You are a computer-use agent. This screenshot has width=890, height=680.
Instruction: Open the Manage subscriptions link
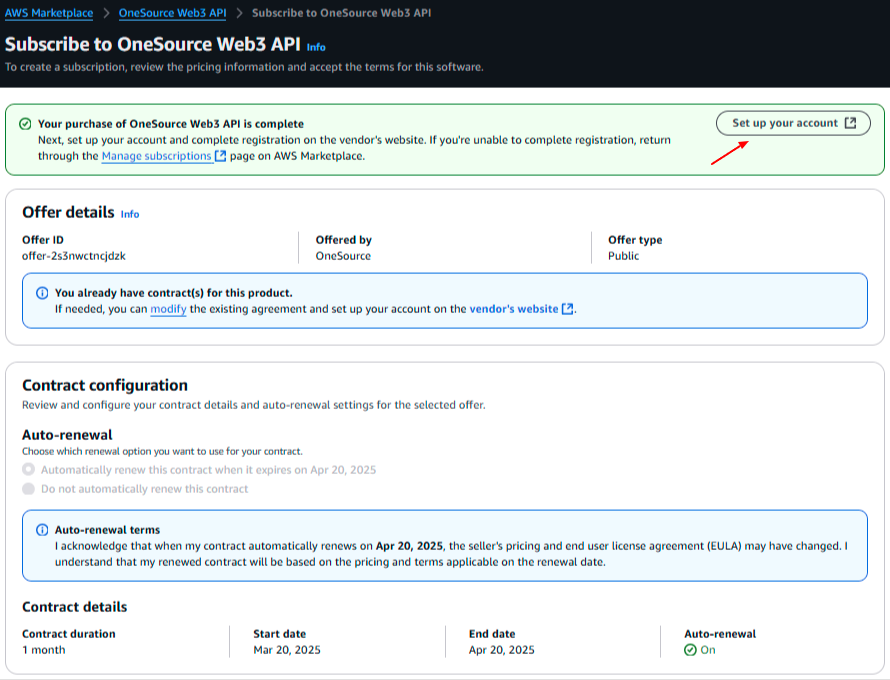pos(157,156)
